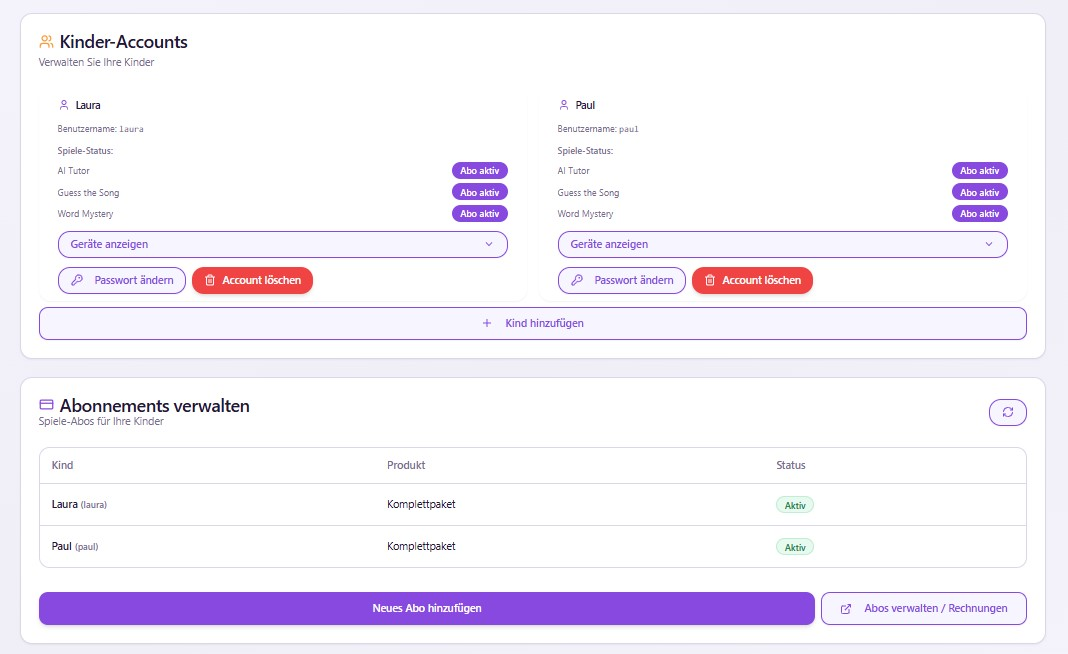The height and width of the screenshot is (654, 1068).
Task: Click the key icon in Laura's Passwort ändern
Action: [78, 280]
